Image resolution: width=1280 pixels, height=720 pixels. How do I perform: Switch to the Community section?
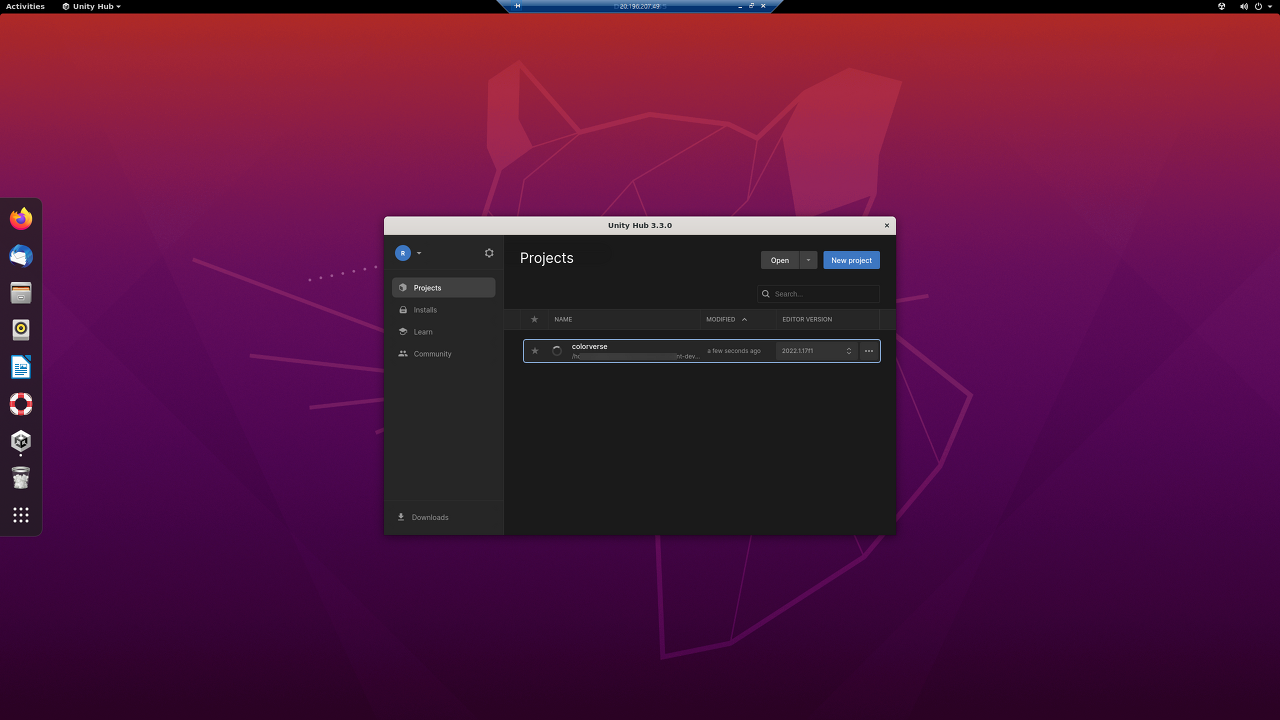[444, 354]
